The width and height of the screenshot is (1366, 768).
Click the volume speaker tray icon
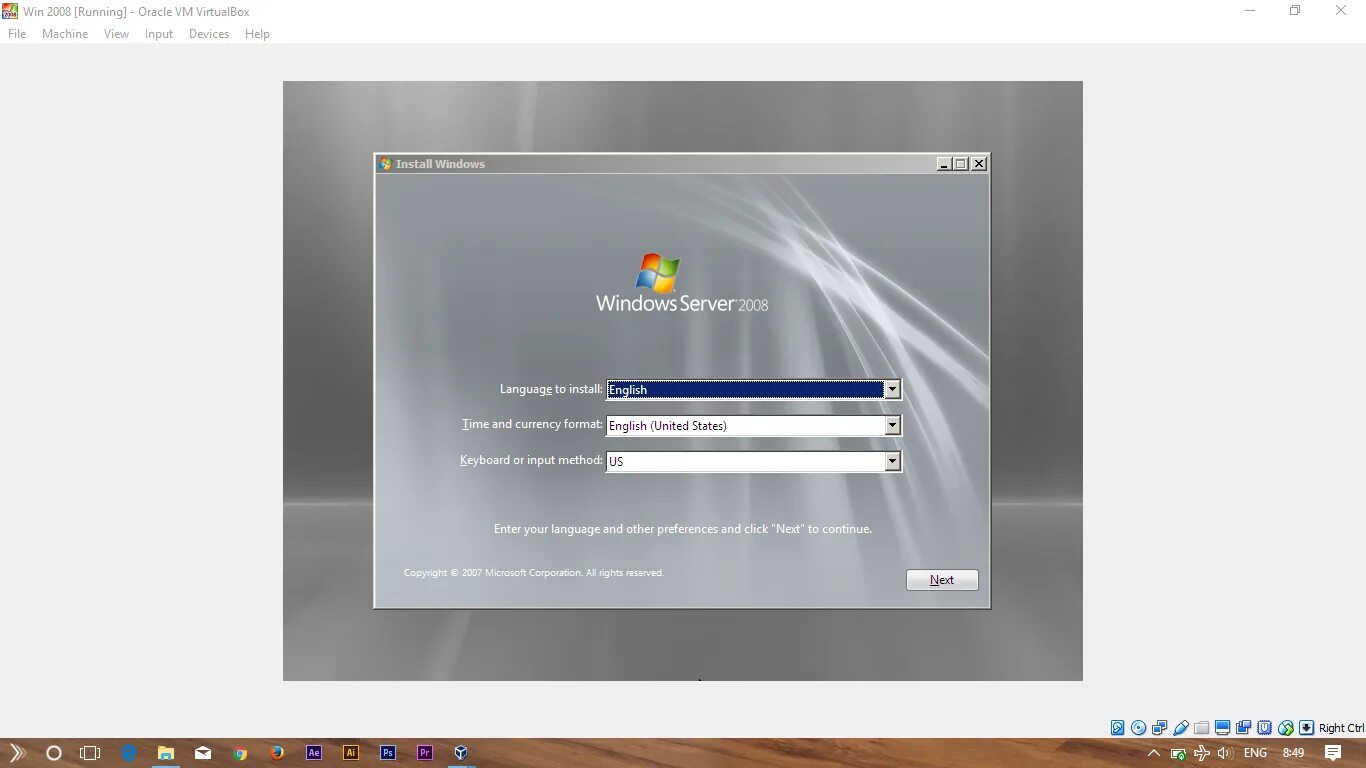coord(1225,753)
